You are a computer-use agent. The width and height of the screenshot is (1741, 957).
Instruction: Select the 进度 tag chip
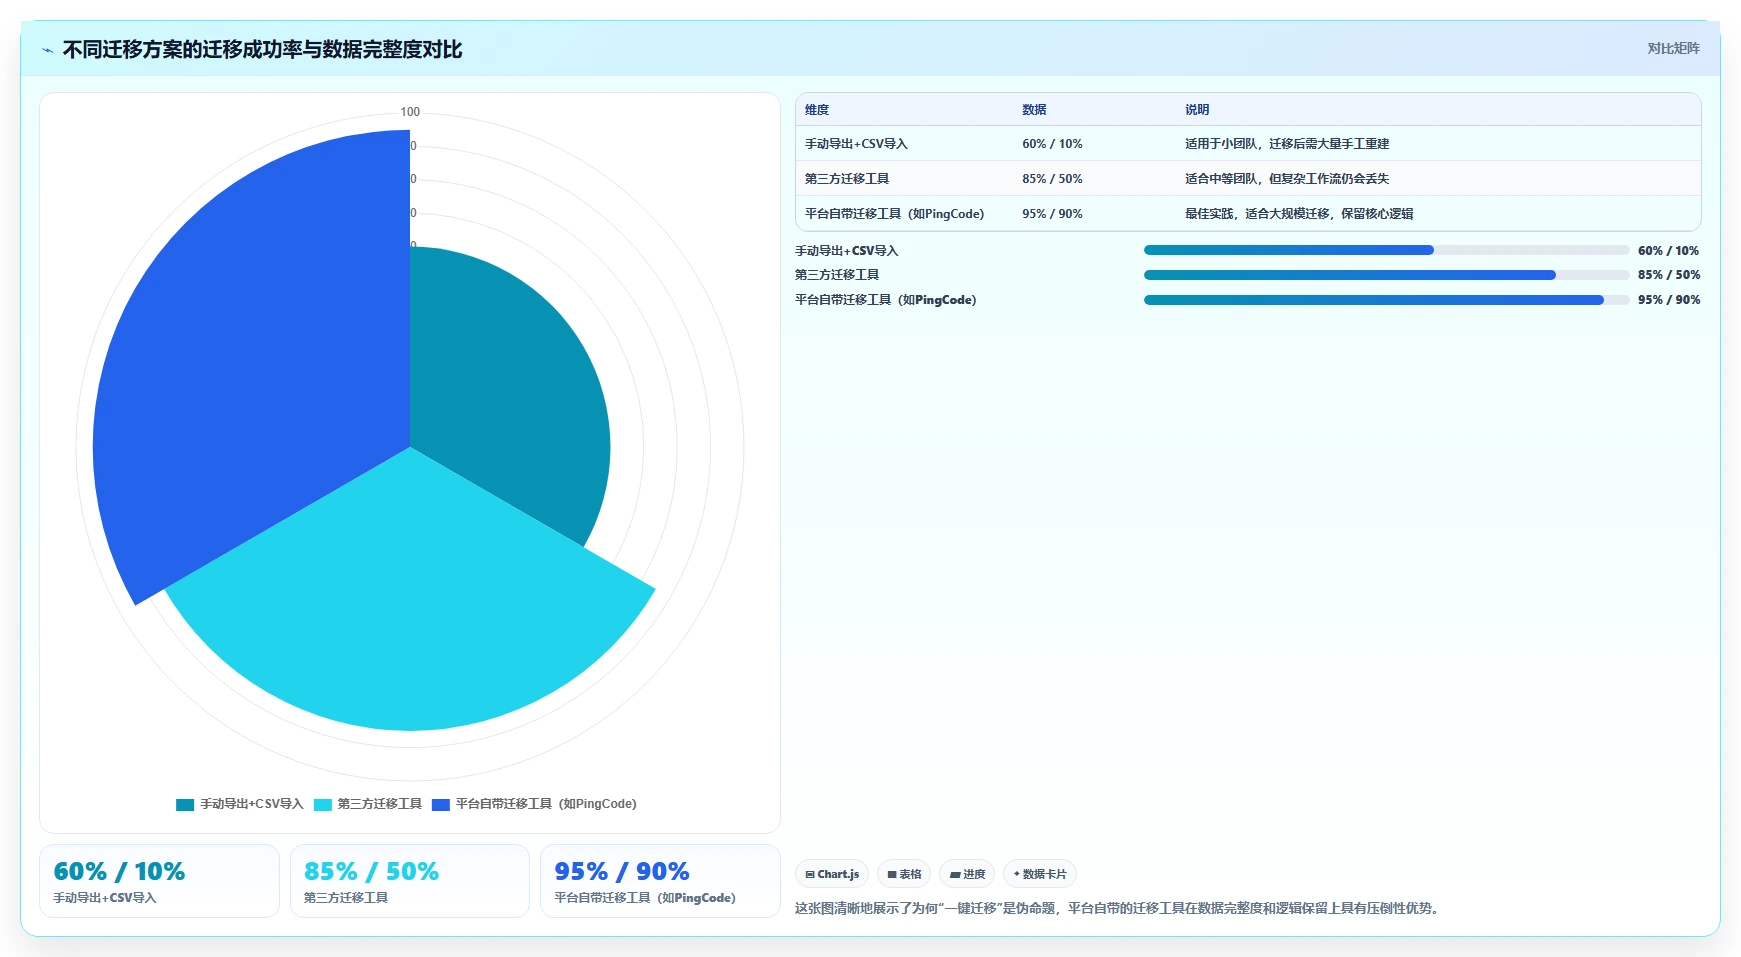pos(967,874)
